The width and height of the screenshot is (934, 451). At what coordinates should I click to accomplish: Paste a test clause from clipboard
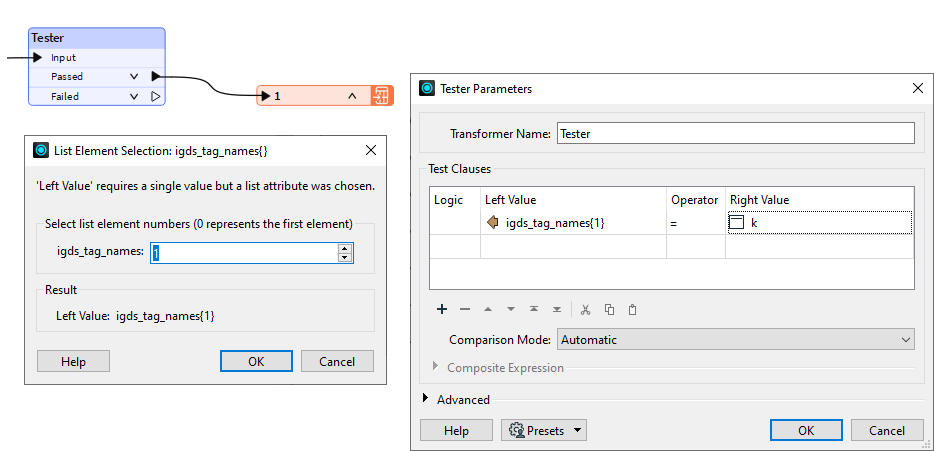632,310
